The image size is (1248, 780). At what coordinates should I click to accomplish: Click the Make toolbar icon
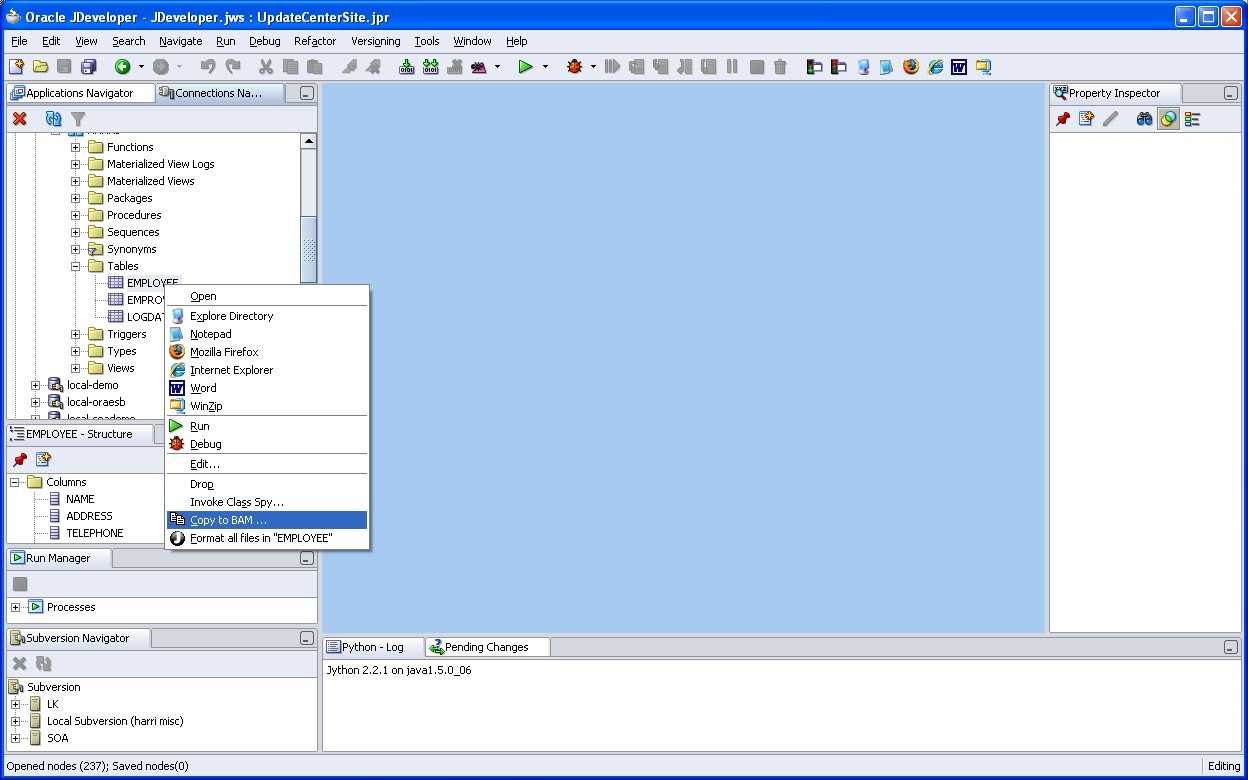coord(406,67)
